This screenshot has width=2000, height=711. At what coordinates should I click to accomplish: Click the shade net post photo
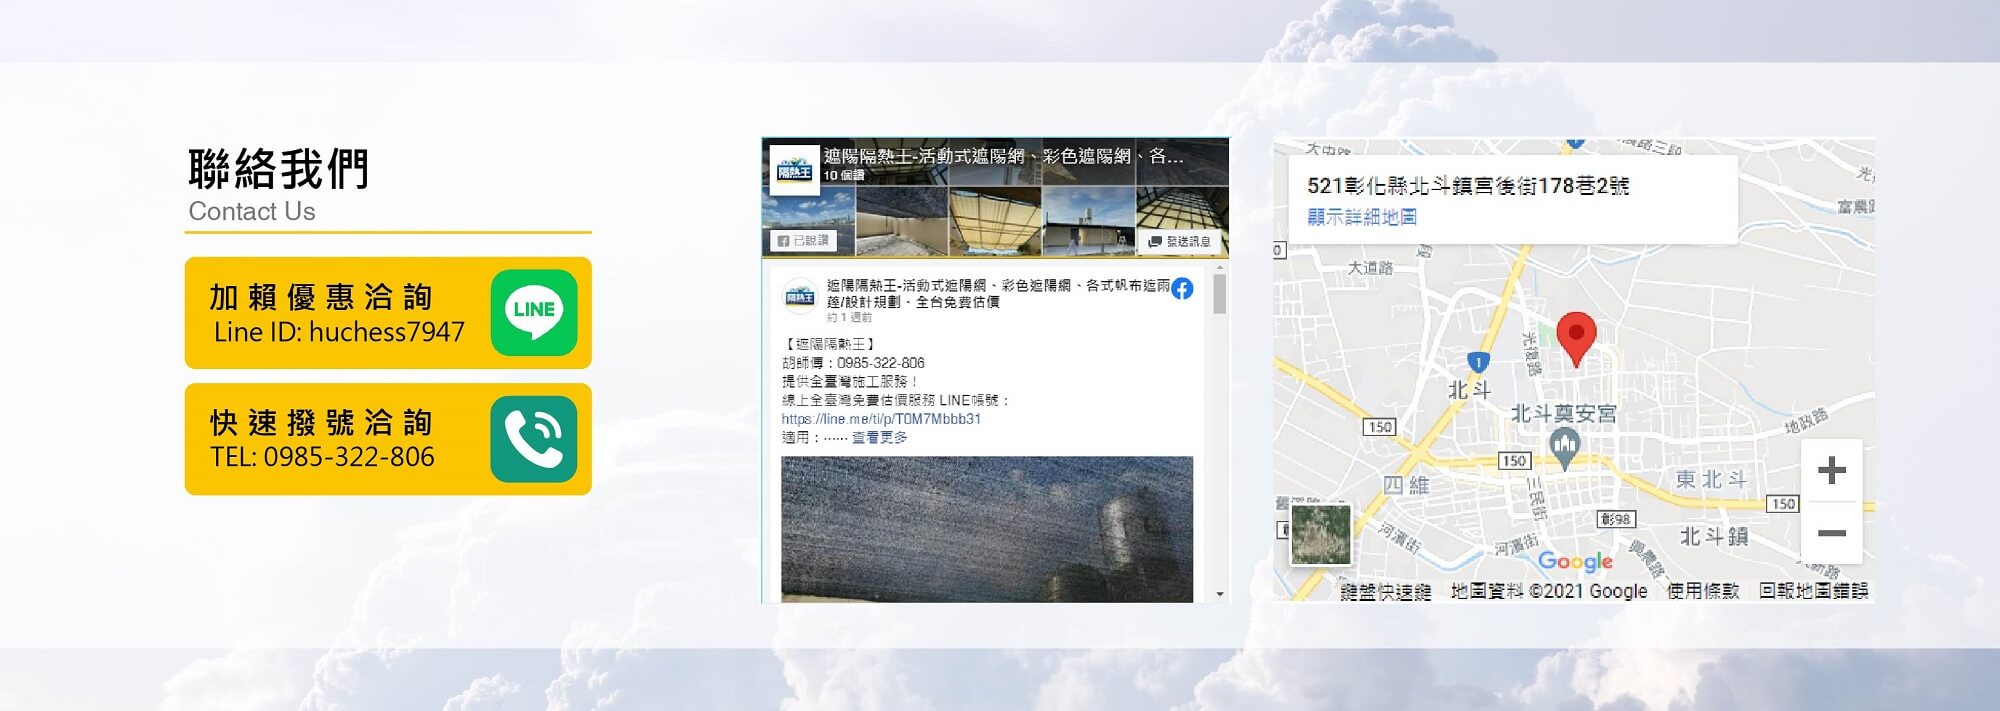987,529
